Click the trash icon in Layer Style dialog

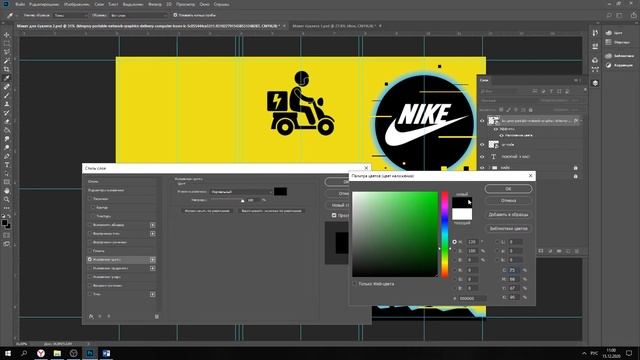(157, 316)
